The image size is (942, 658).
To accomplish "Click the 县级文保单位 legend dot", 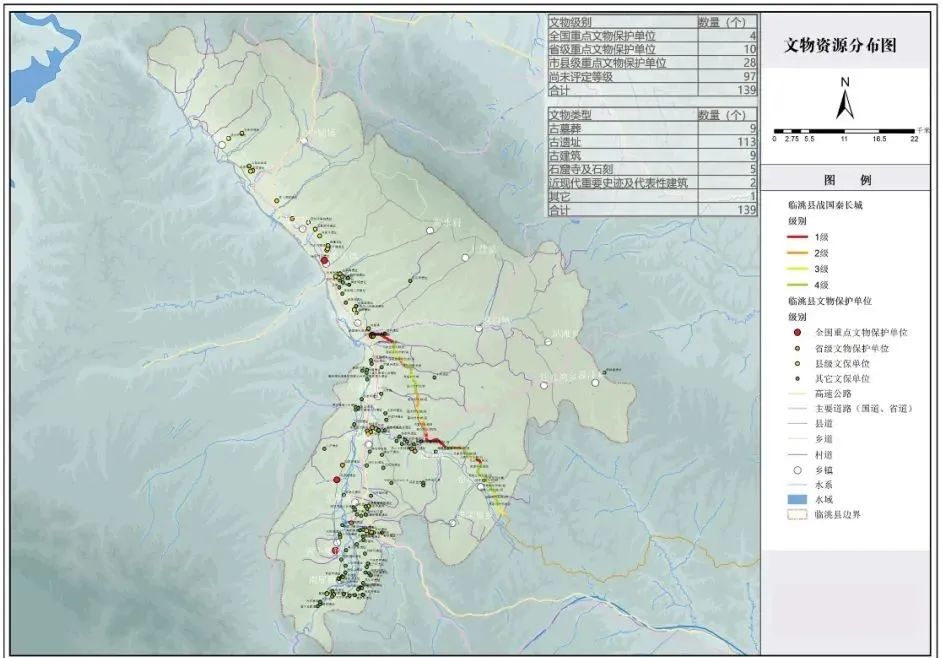I will [795, 363].
